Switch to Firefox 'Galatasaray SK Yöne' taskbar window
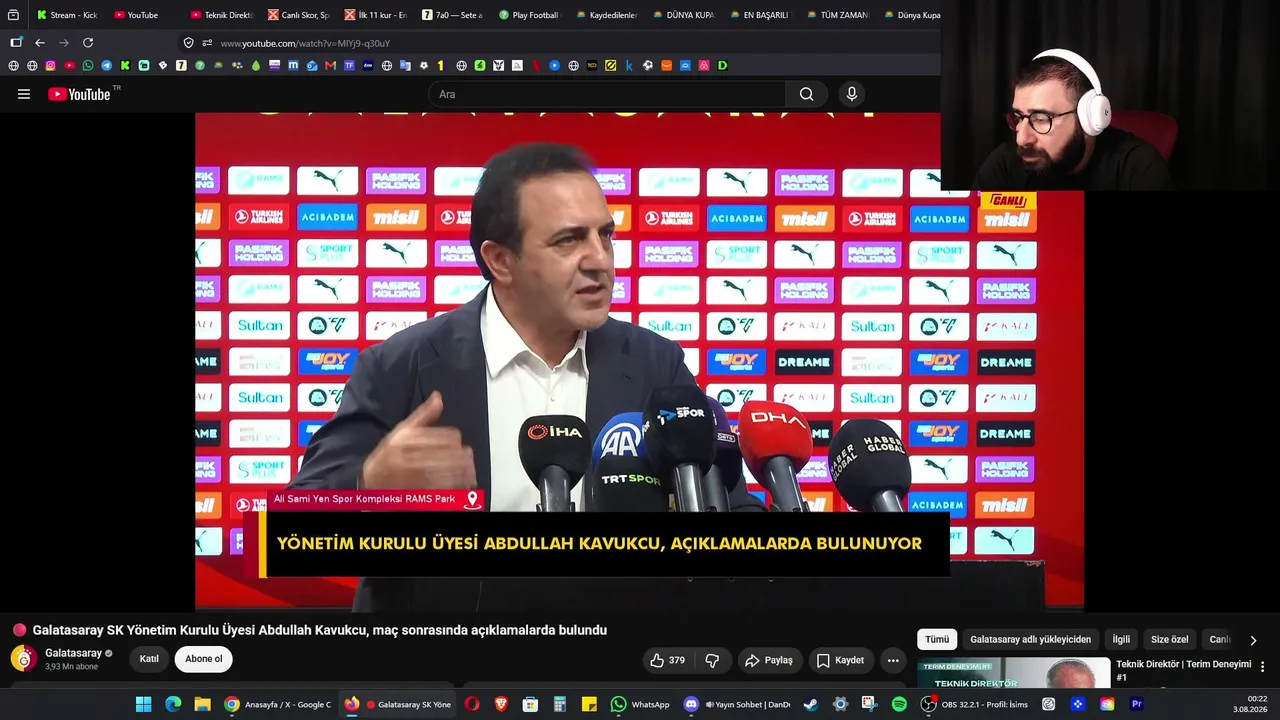This screenshot has width=1280, height=720. pos(397,704)
